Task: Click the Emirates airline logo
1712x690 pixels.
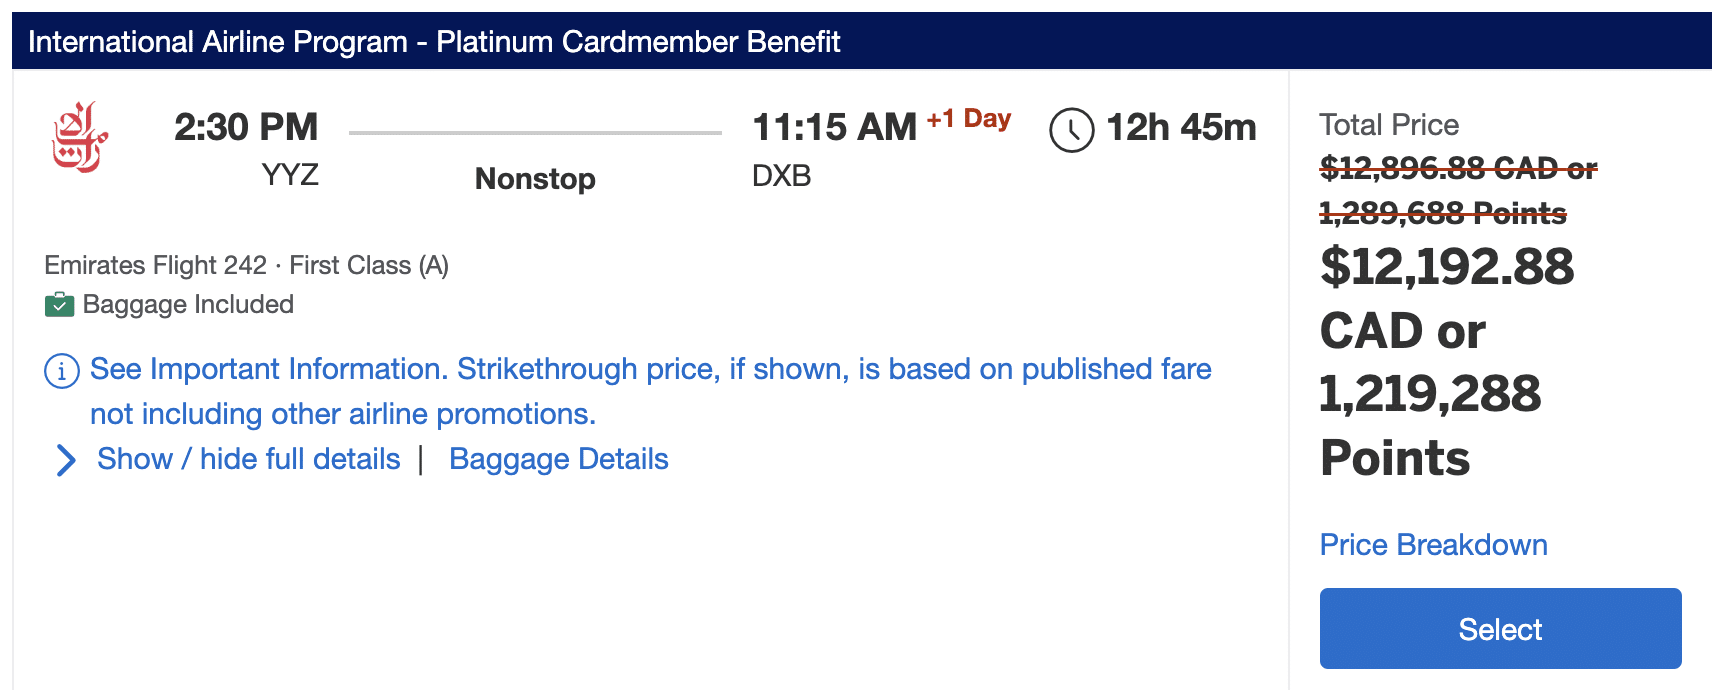Action: pyautogui.click(x=79, y=137)
